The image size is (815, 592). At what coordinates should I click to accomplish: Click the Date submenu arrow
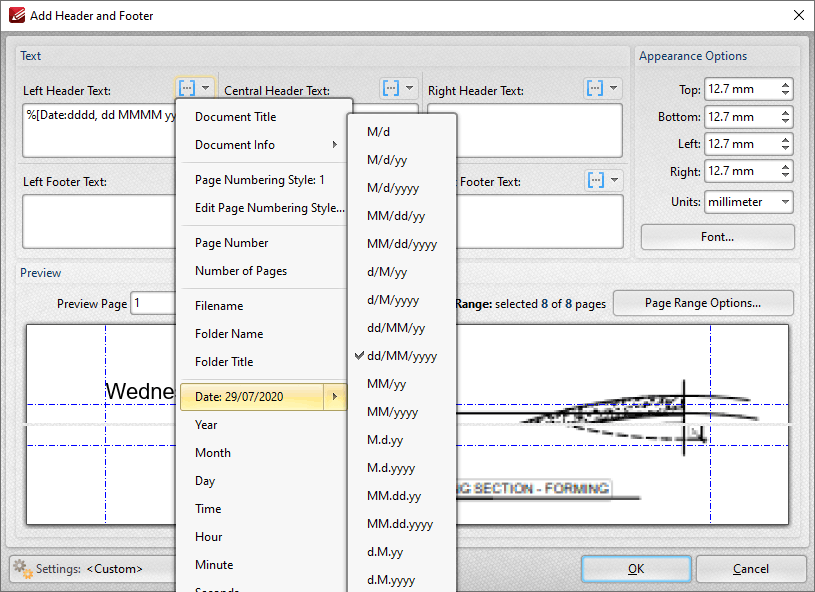coord(335,397)
